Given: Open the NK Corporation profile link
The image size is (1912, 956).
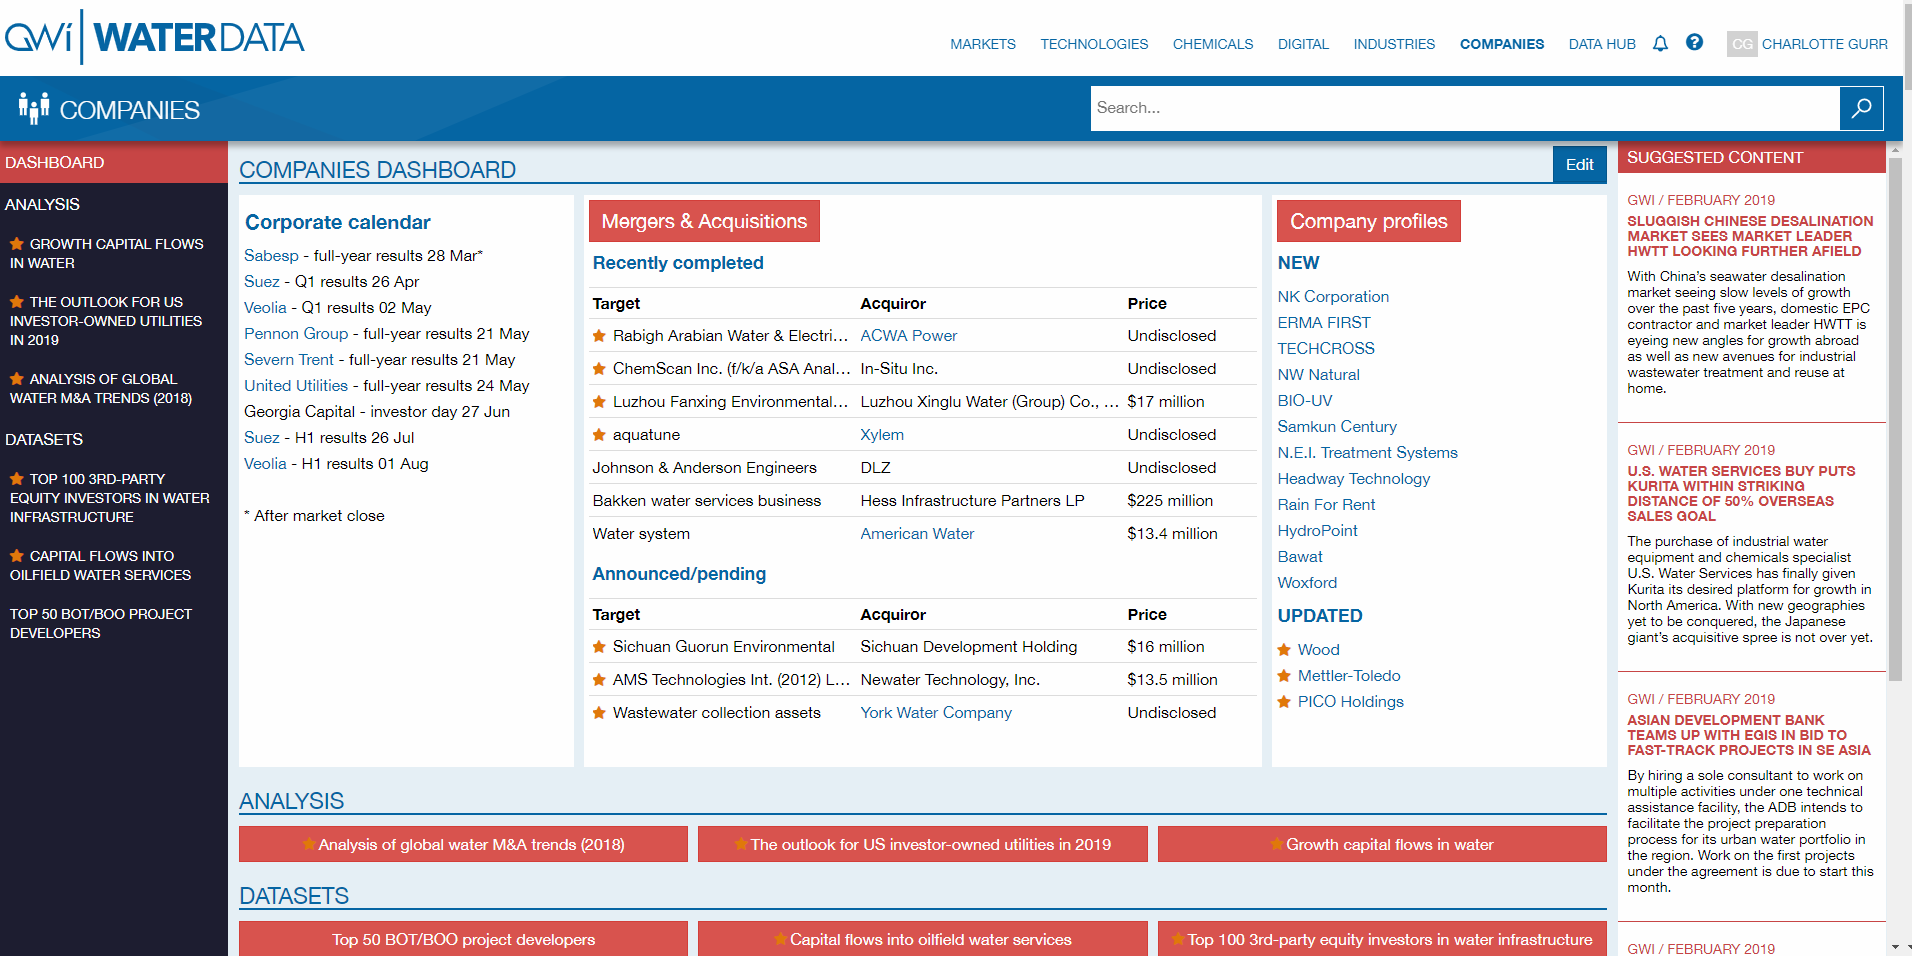Looking at the screenshot, I should point(1332,297).
